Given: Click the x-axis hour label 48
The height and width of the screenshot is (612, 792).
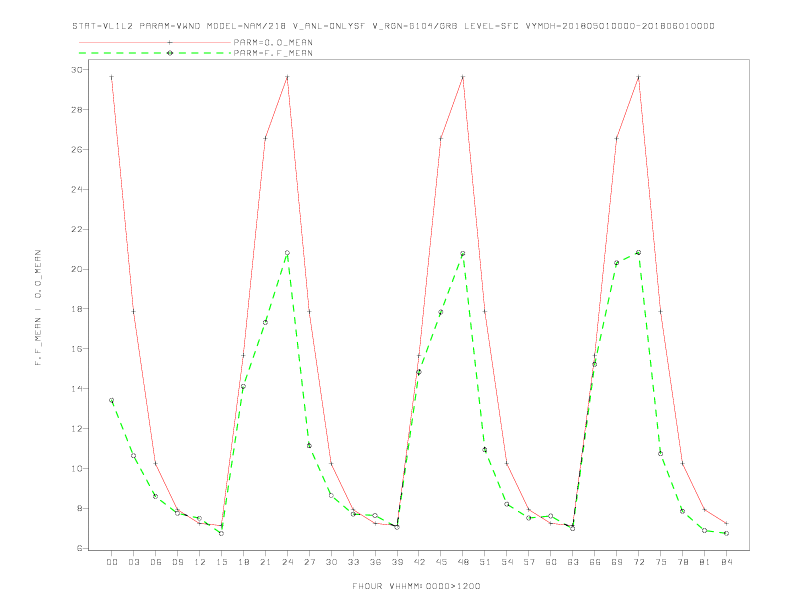Looking at the screenshot, I should [x=463, y=562].
